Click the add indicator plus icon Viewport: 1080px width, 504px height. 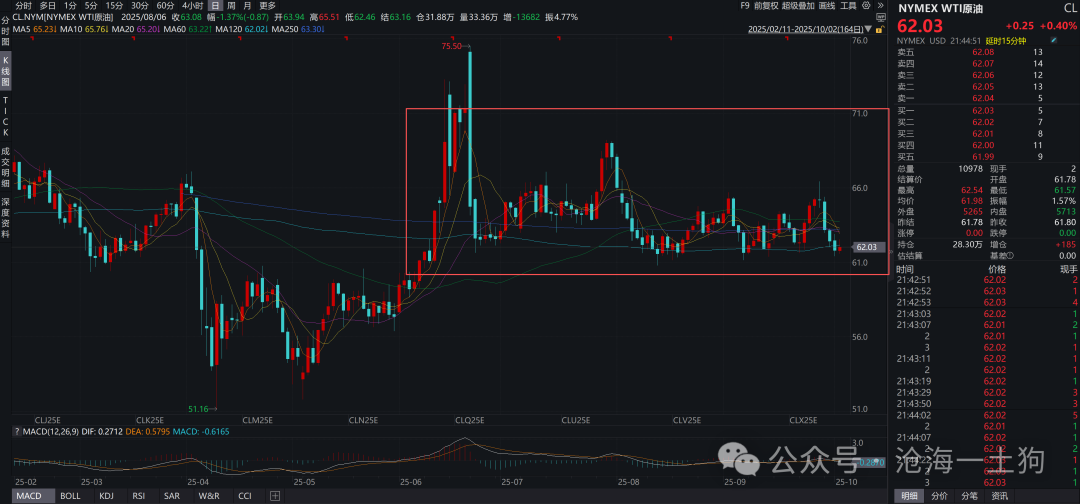pyautogui.click(x=275, y=496)
